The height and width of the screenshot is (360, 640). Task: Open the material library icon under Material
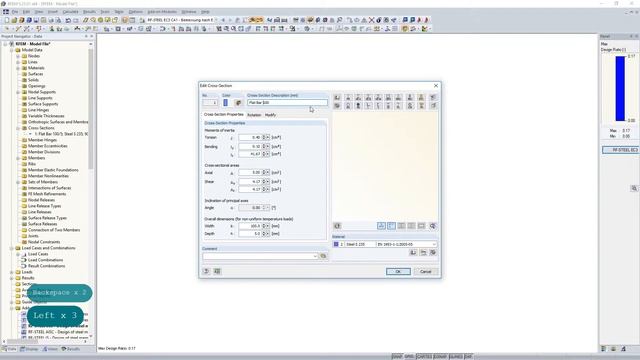pyautogui.click(x=413, y=253)
